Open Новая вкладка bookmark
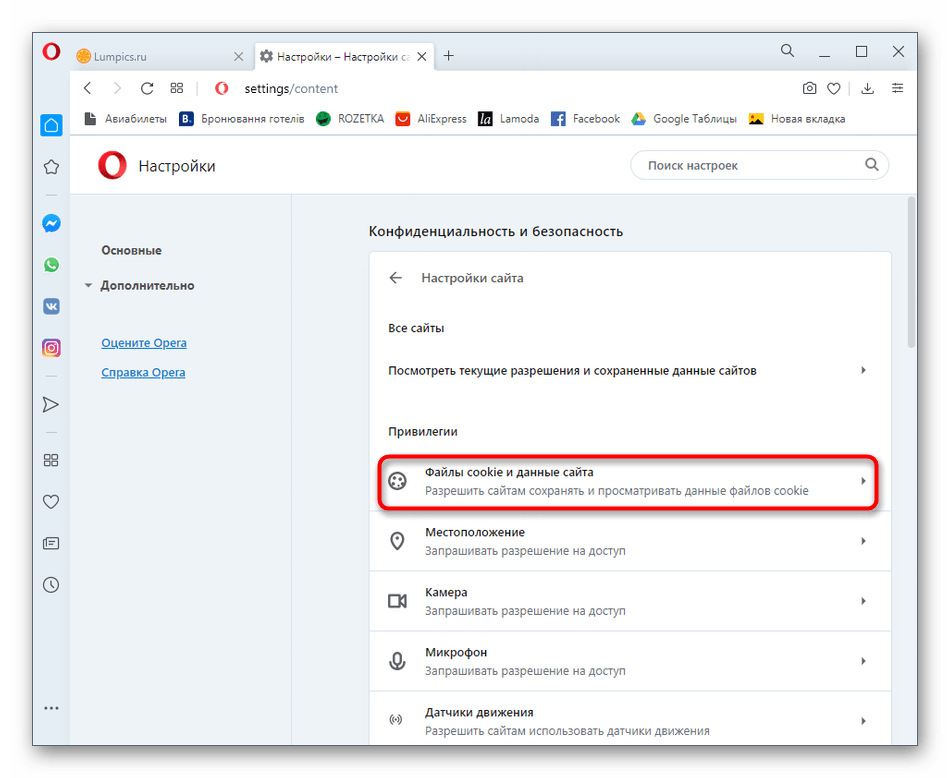950x778 pixels. tap(797, 119)
